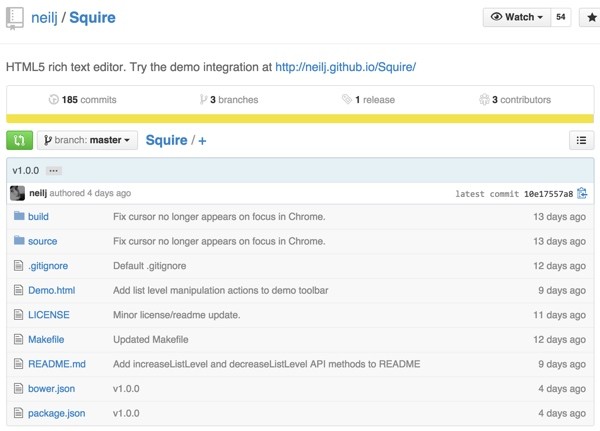Click '9 days ago' in Demo.html row
The height and width of the screenshot is (431, 600).
tap(562, 291)
